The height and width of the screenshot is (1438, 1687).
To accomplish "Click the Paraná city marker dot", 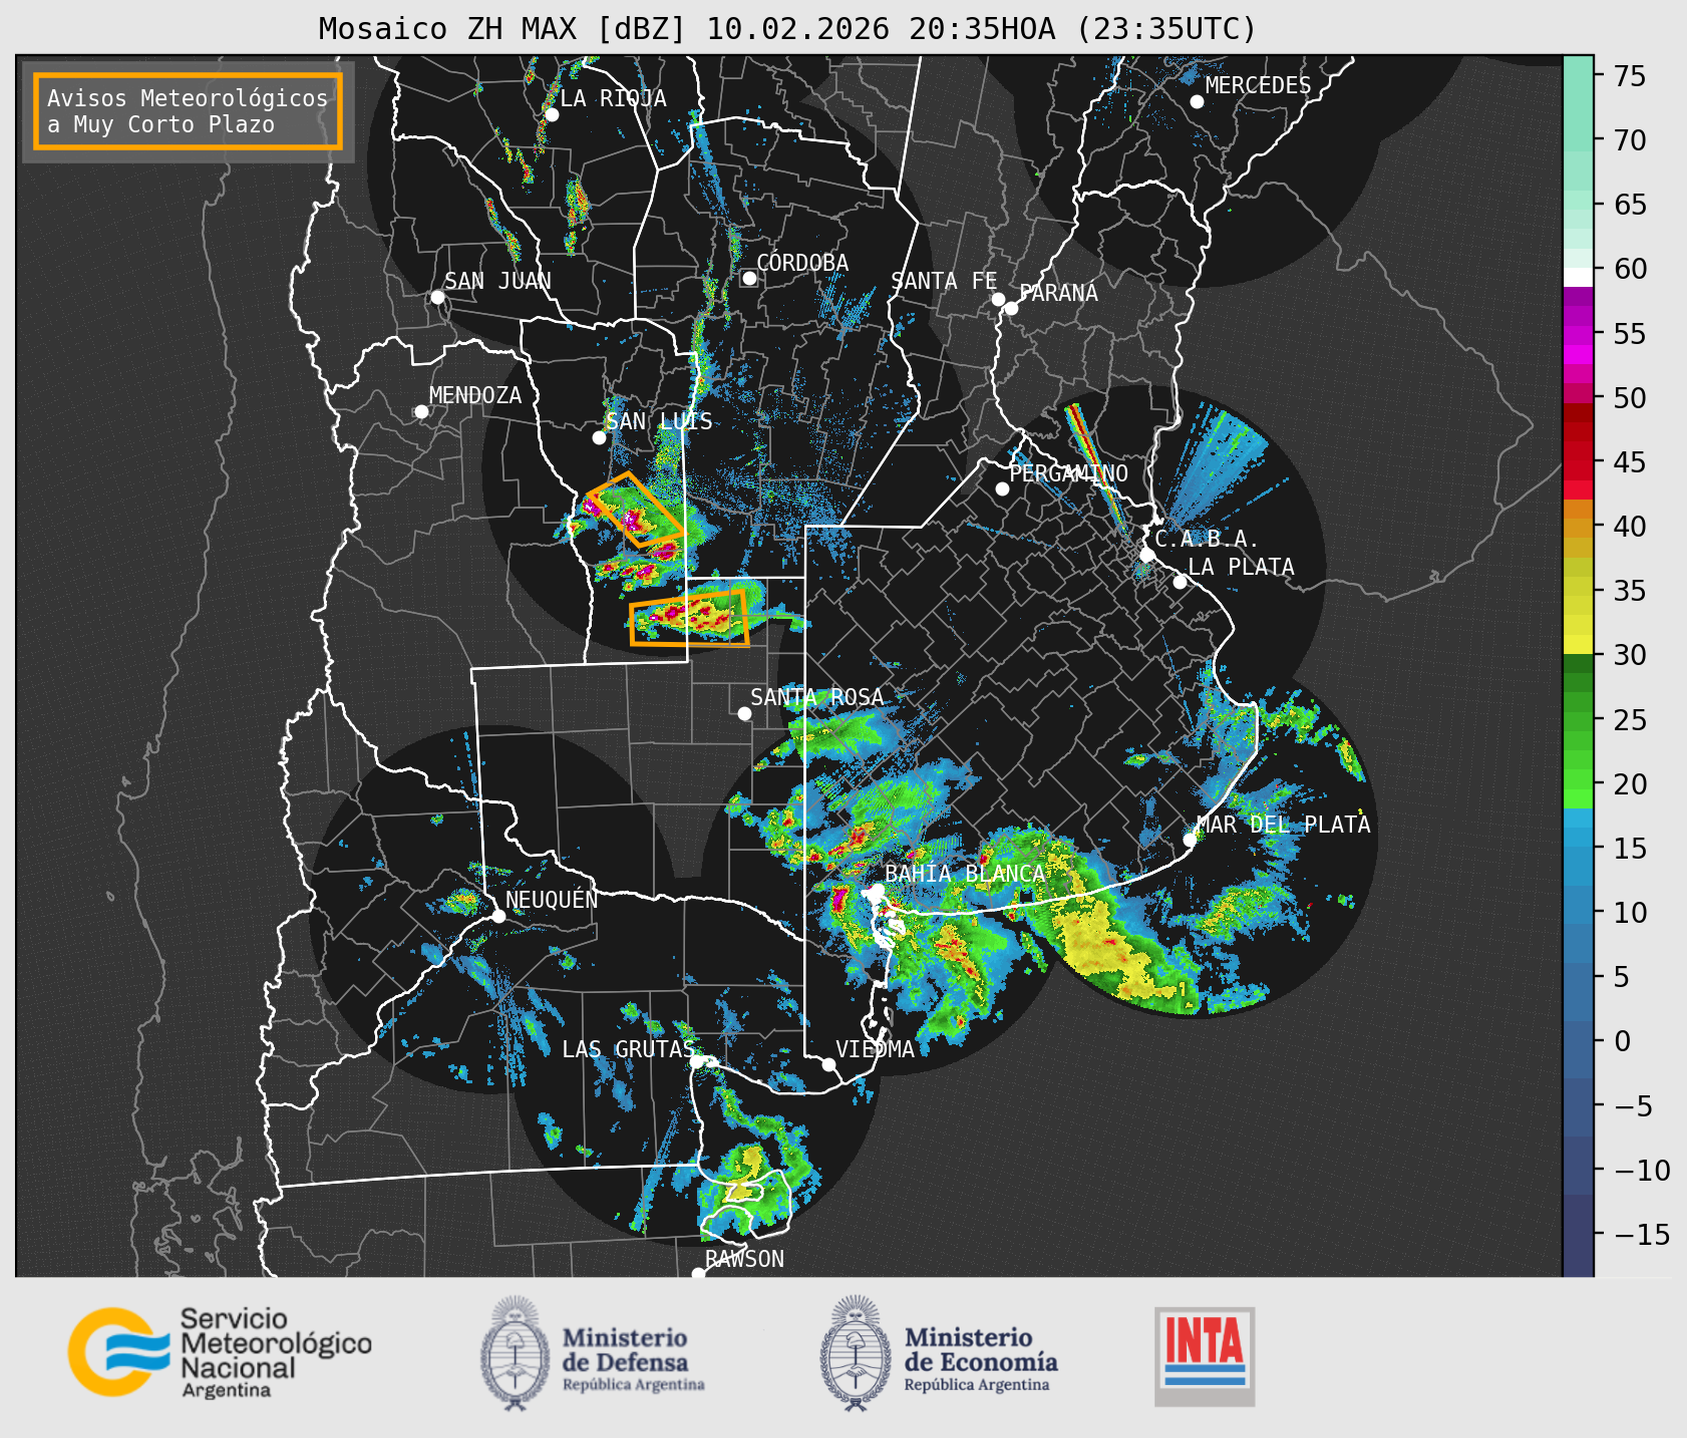I will point(1011,308).
